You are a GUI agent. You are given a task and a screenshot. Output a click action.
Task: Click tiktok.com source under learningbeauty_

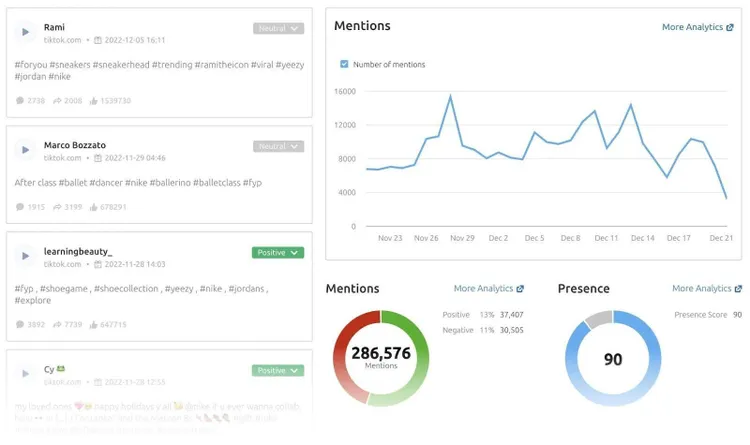(x=62, y=264)
